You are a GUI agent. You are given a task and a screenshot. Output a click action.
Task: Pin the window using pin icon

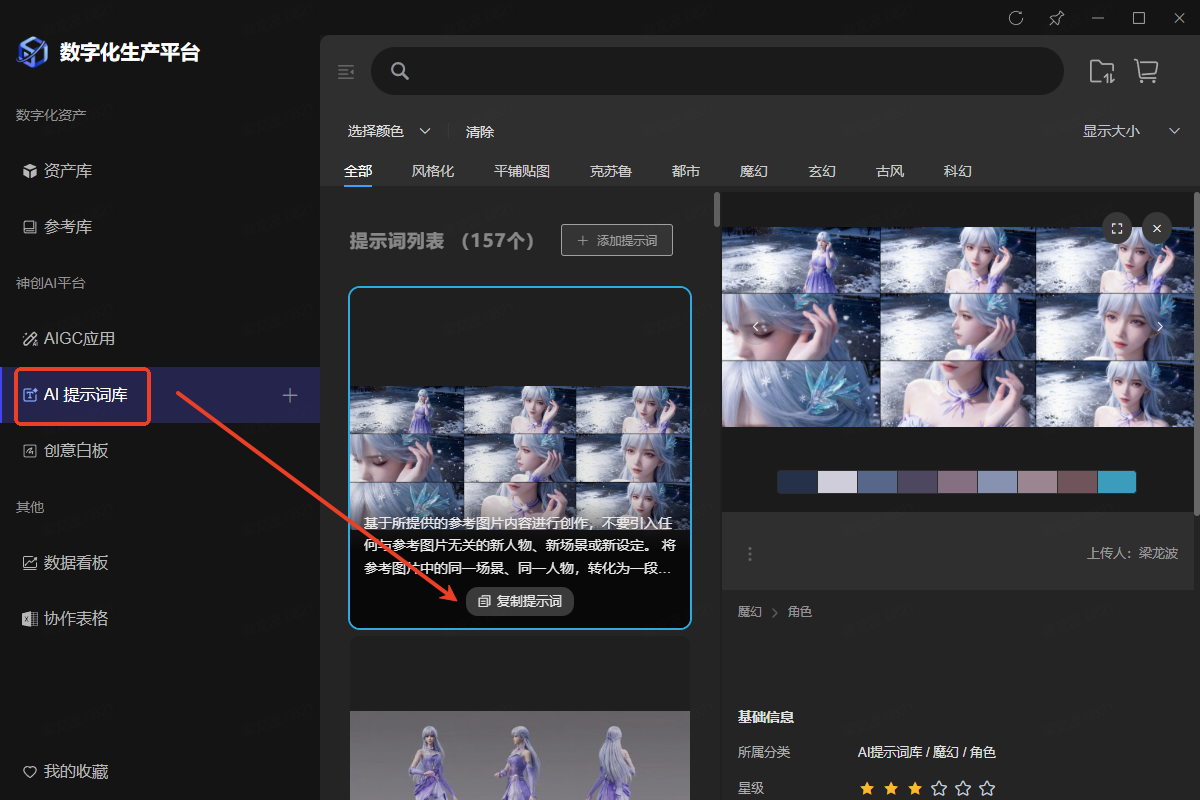[x=1056, y=18]
